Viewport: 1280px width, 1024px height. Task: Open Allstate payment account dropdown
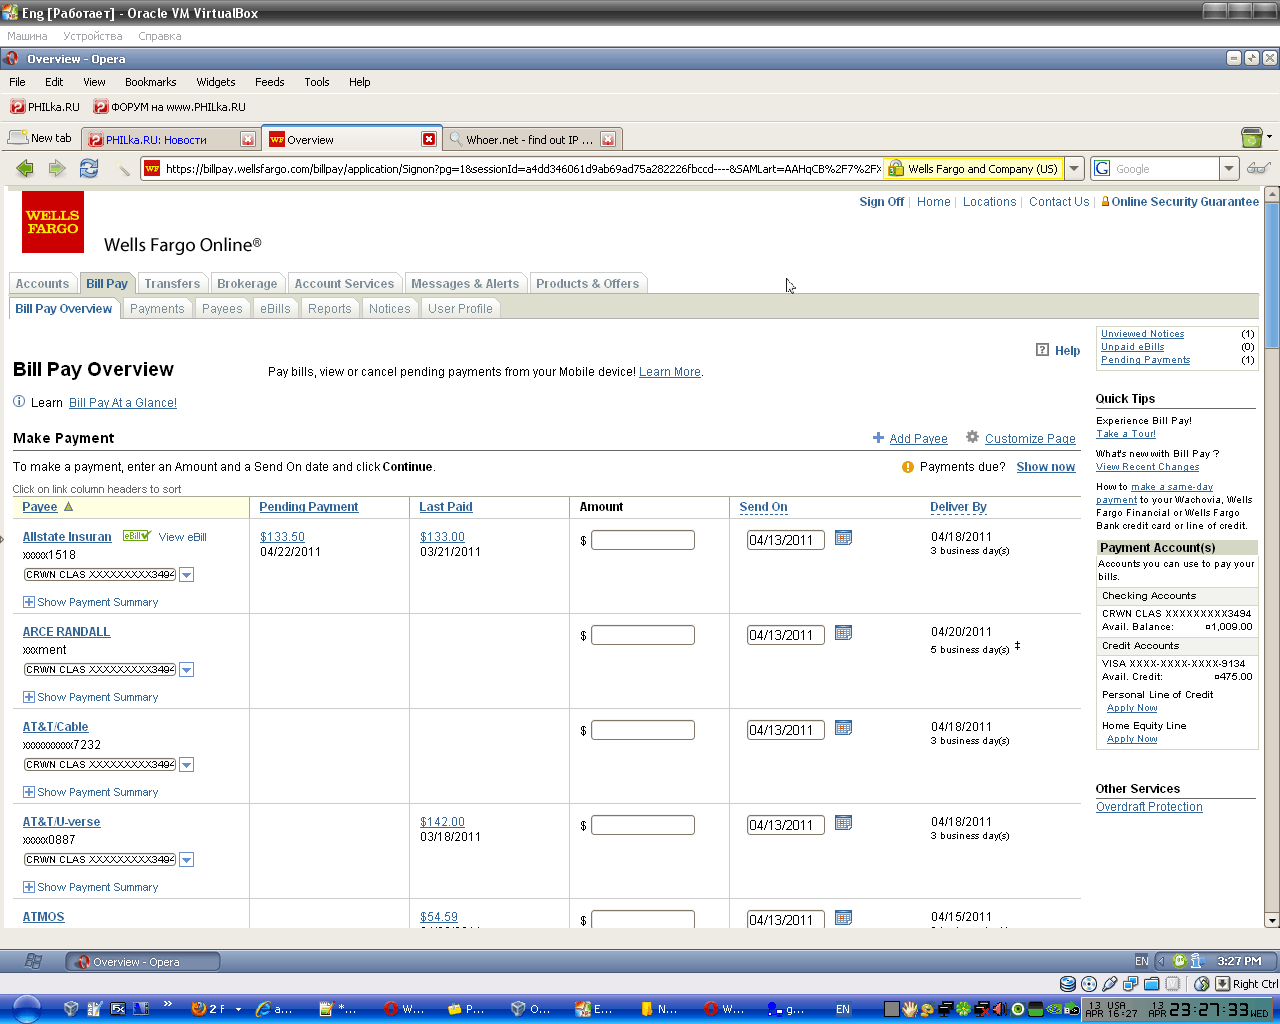(x=187, y=575)
